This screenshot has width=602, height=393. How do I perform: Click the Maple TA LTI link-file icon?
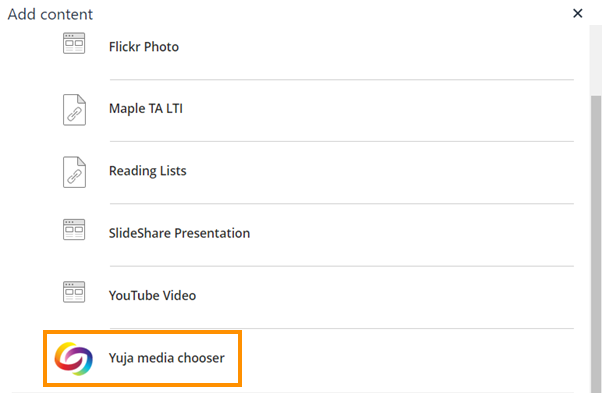tap(74, 110)
